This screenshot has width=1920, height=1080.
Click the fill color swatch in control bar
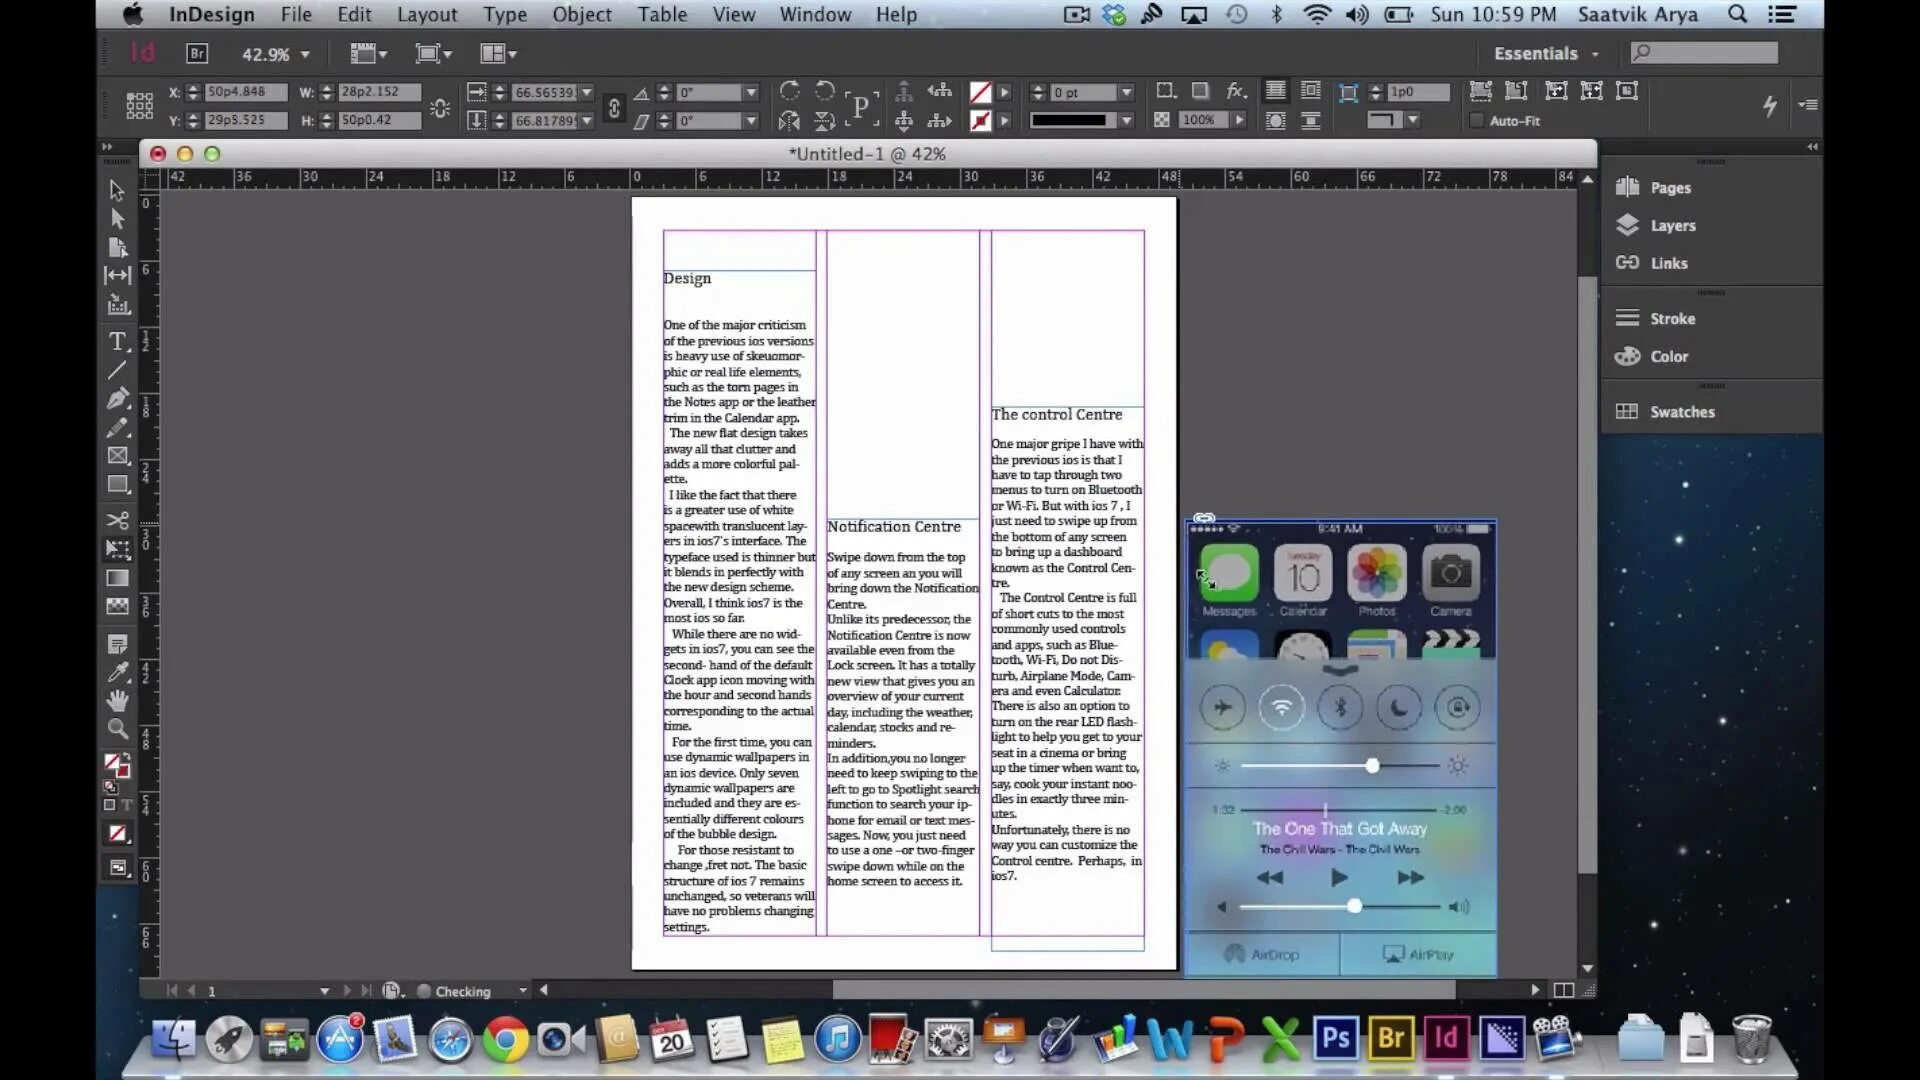point(980,92)
